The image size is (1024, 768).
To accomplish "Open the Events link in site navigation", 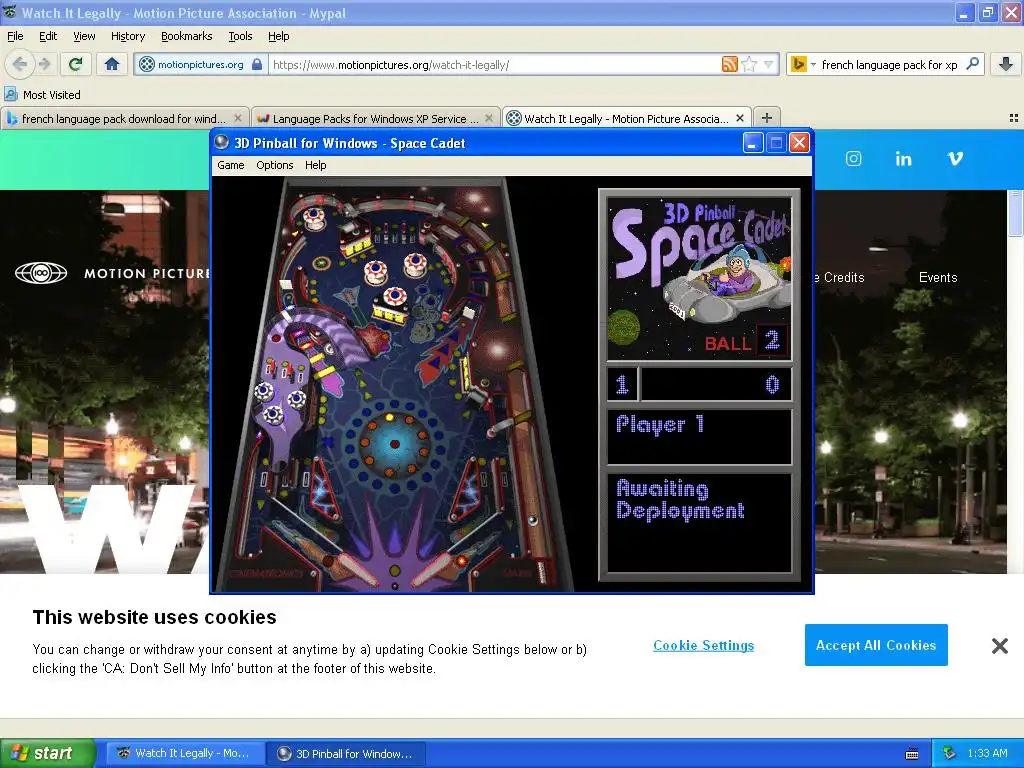I will tap(938, 277).
